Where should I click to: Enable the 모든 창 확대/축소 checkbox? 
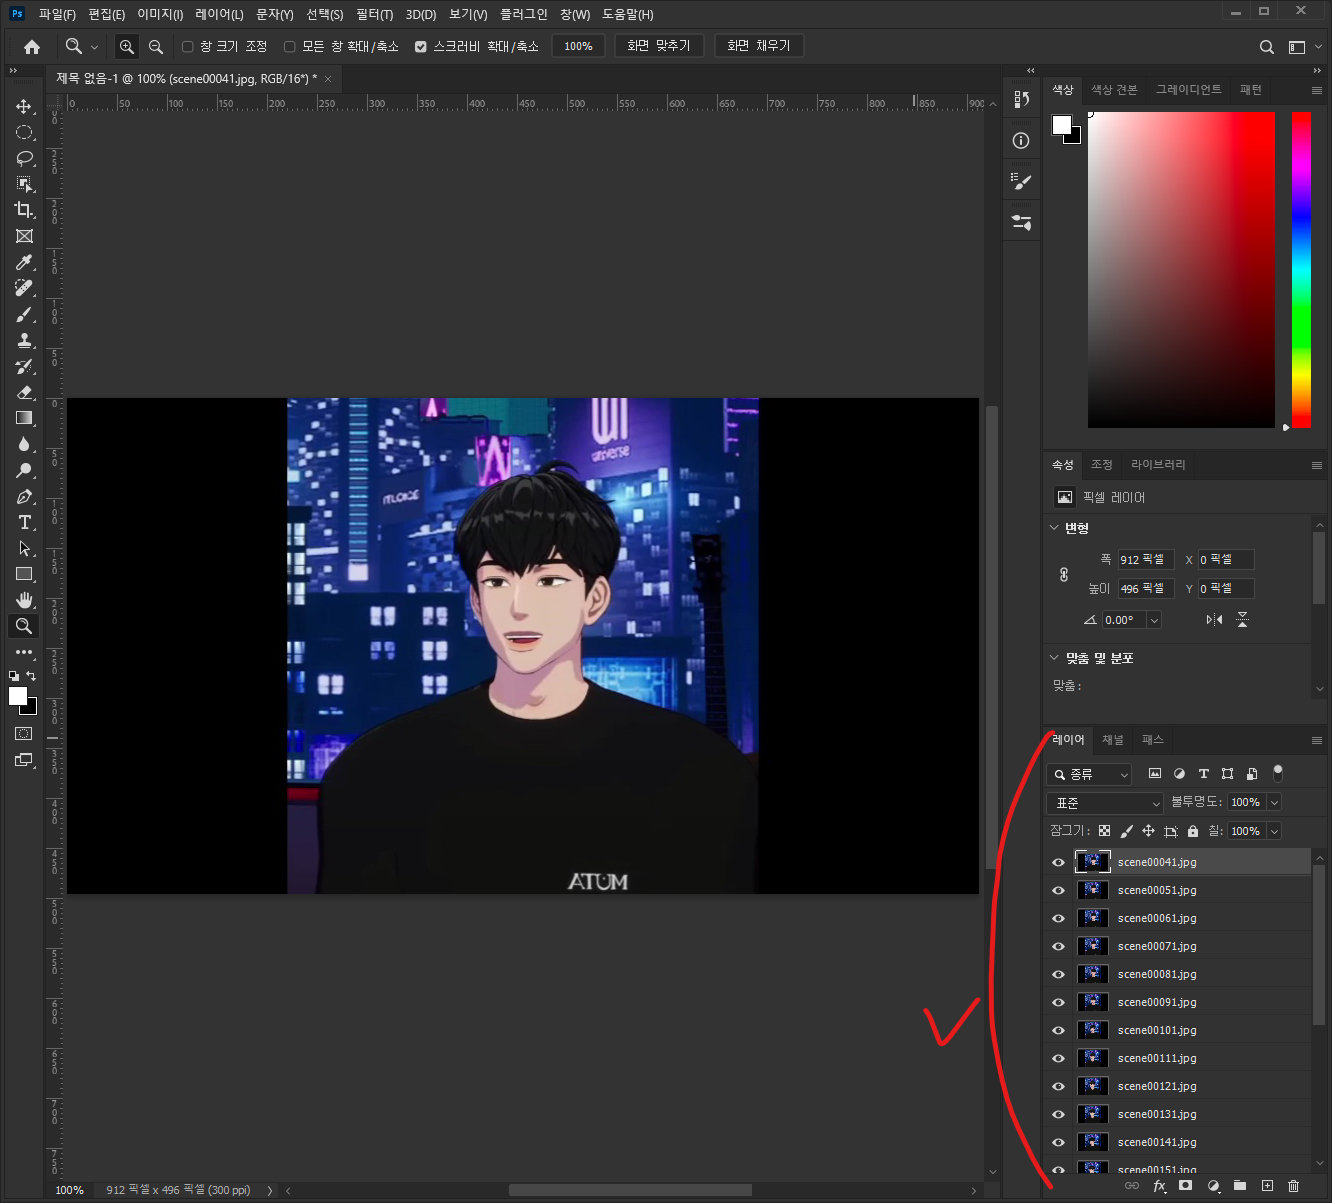(290, 46)
